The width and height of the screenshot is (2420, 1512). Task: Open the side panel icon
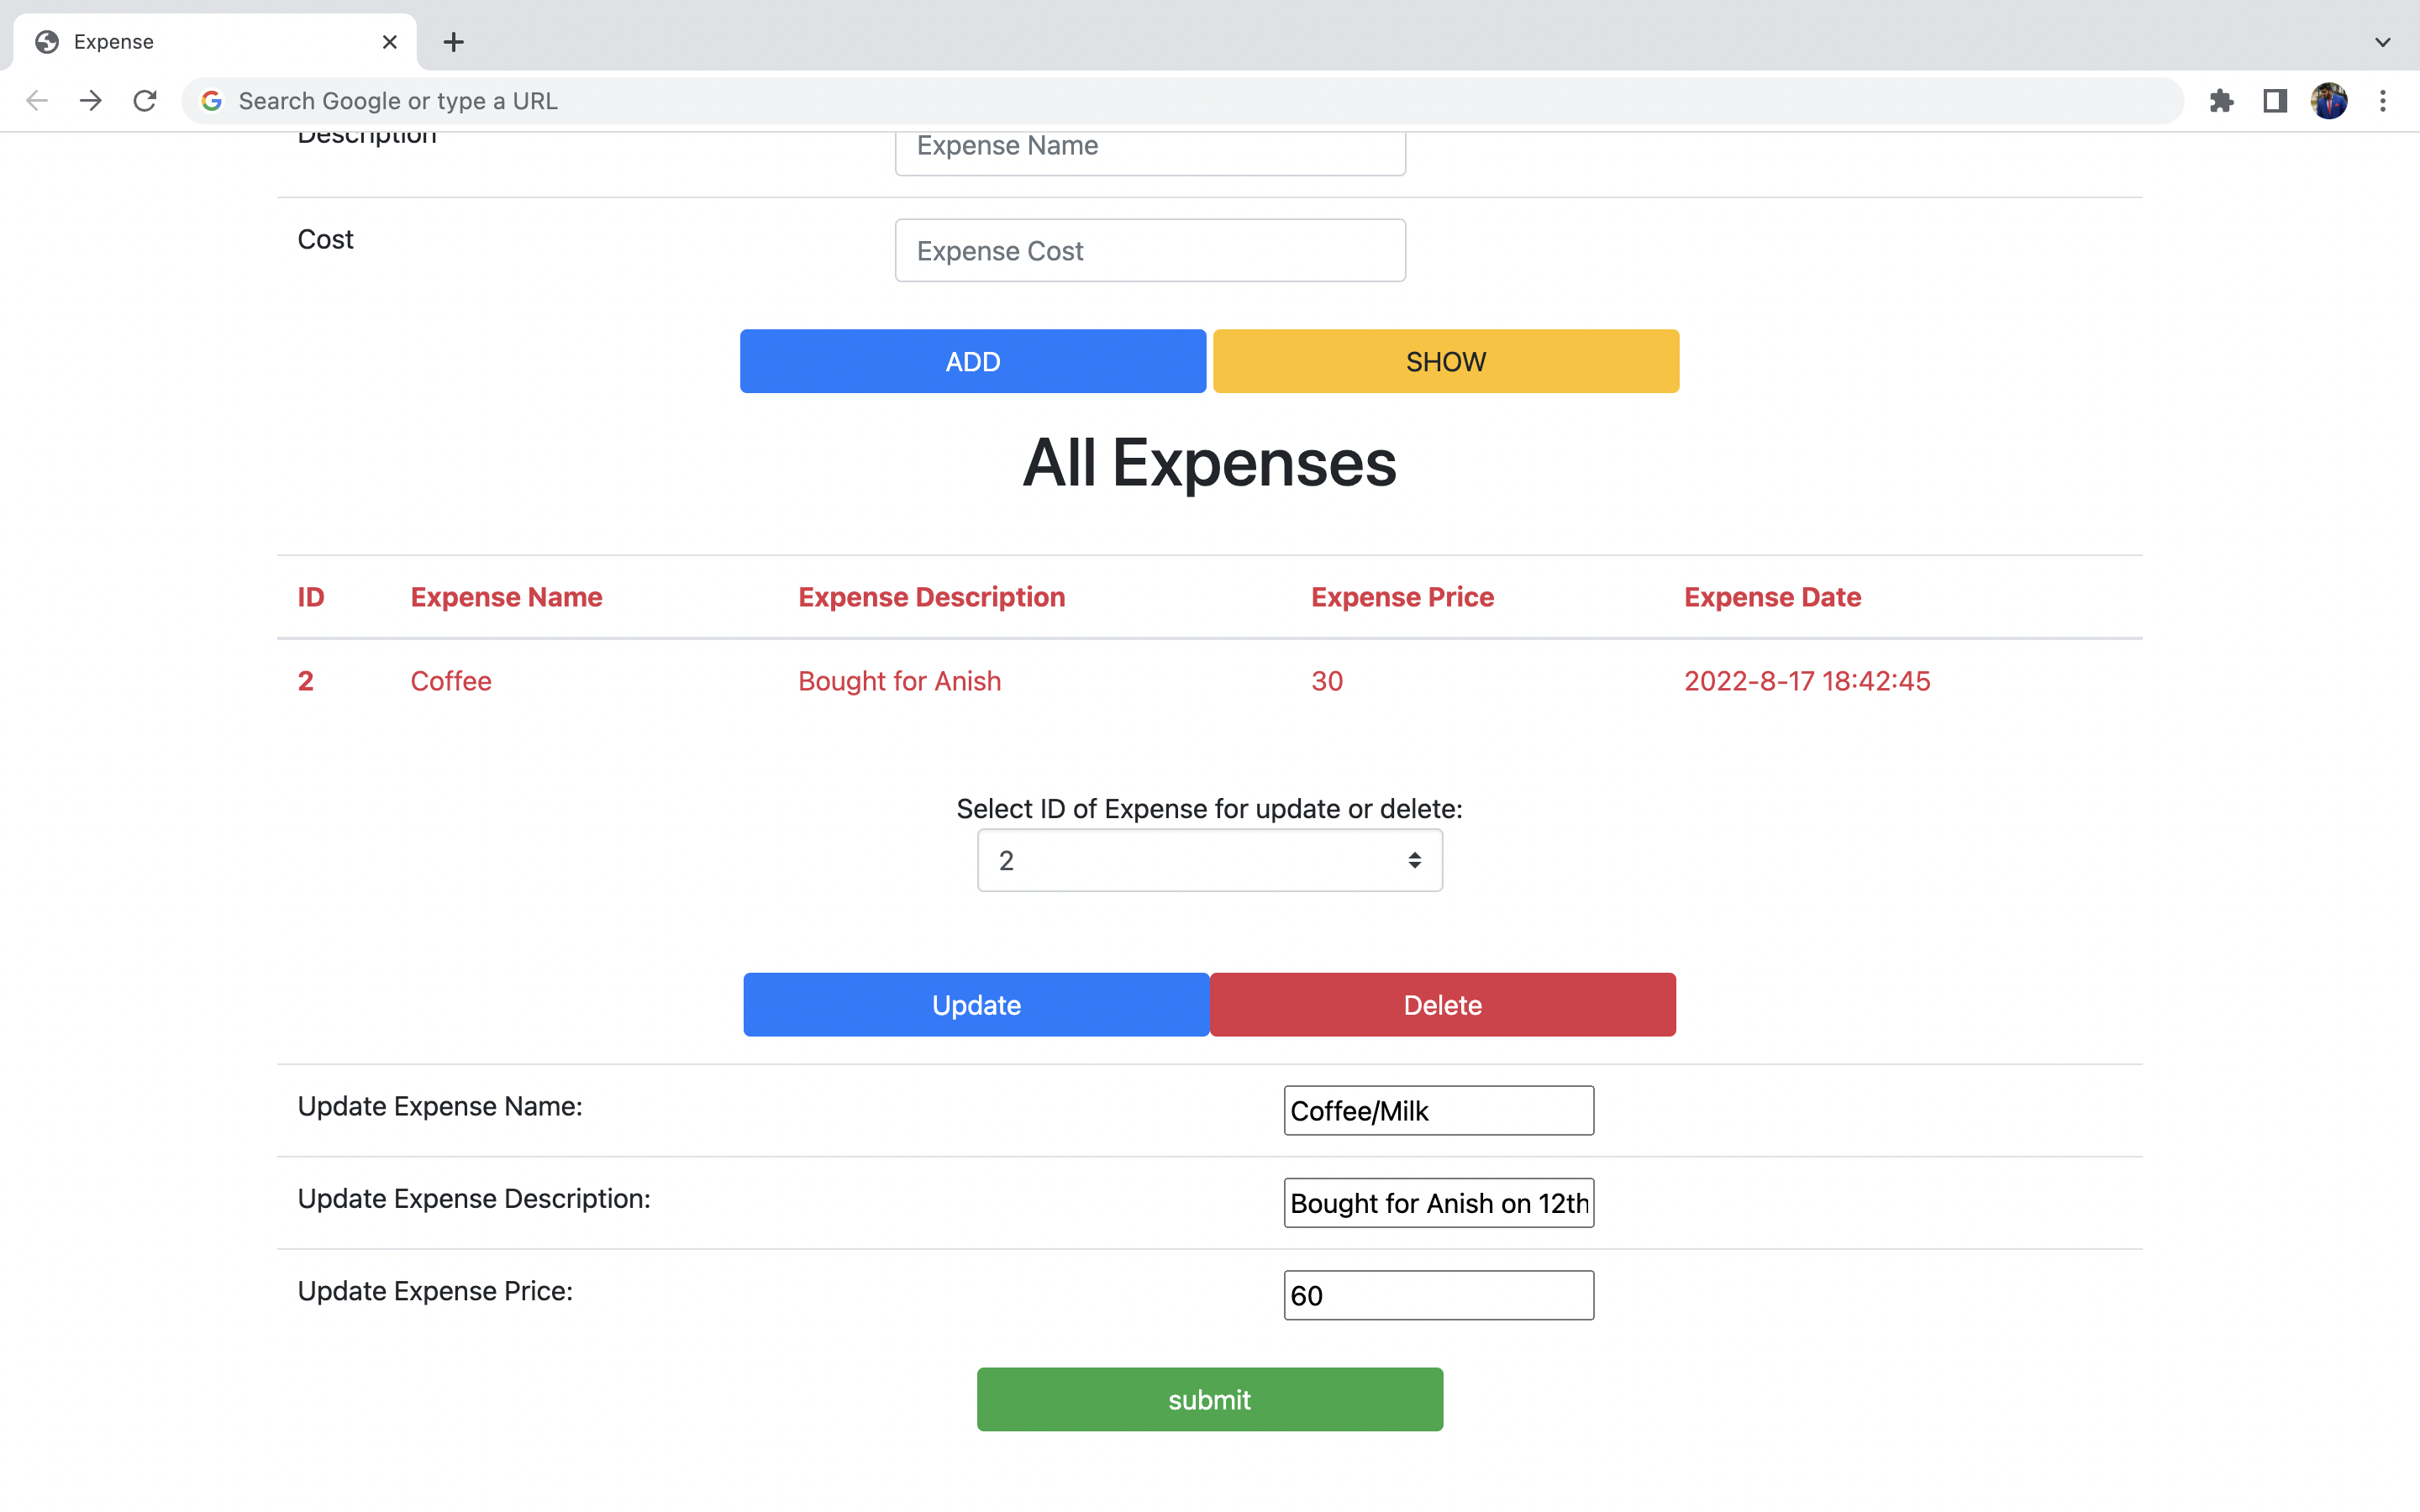2274,100
